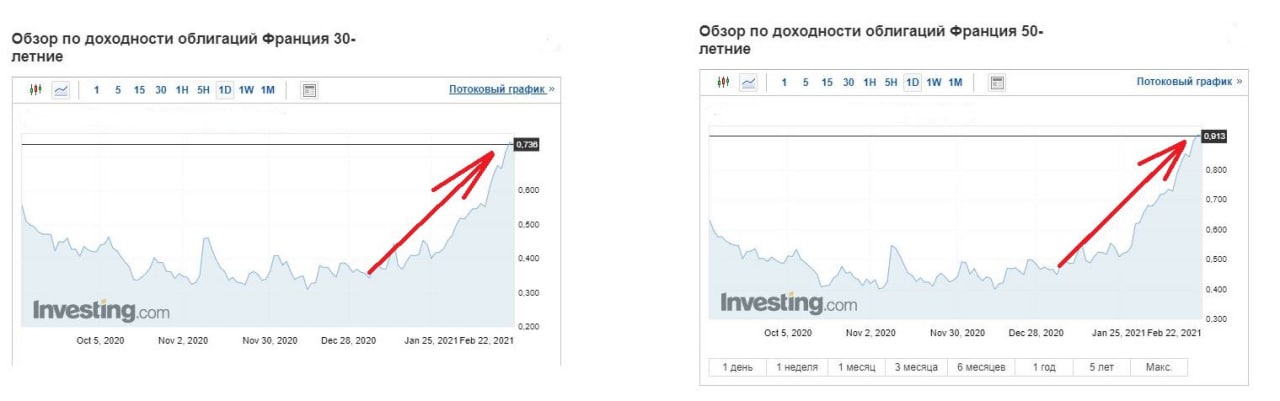The image size is (1280, 401).
Task: Select area chart icon on the 30-year chart
Action: (62, 90)
